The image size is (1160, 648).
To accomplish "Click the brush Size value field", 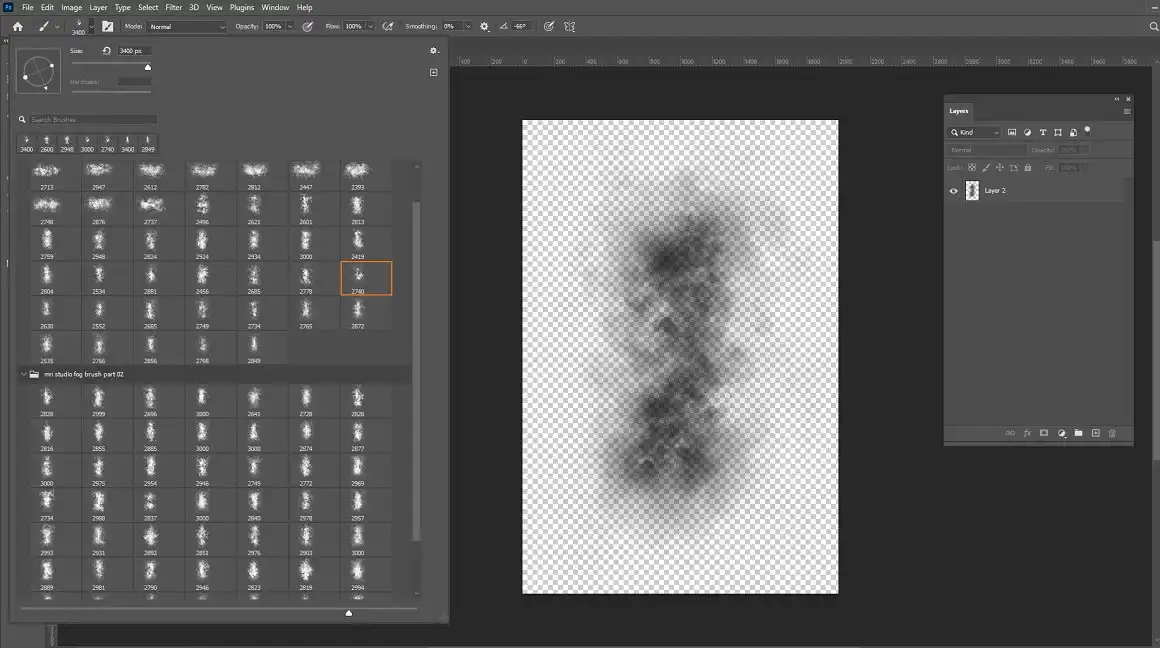I will tap(135, 51).
